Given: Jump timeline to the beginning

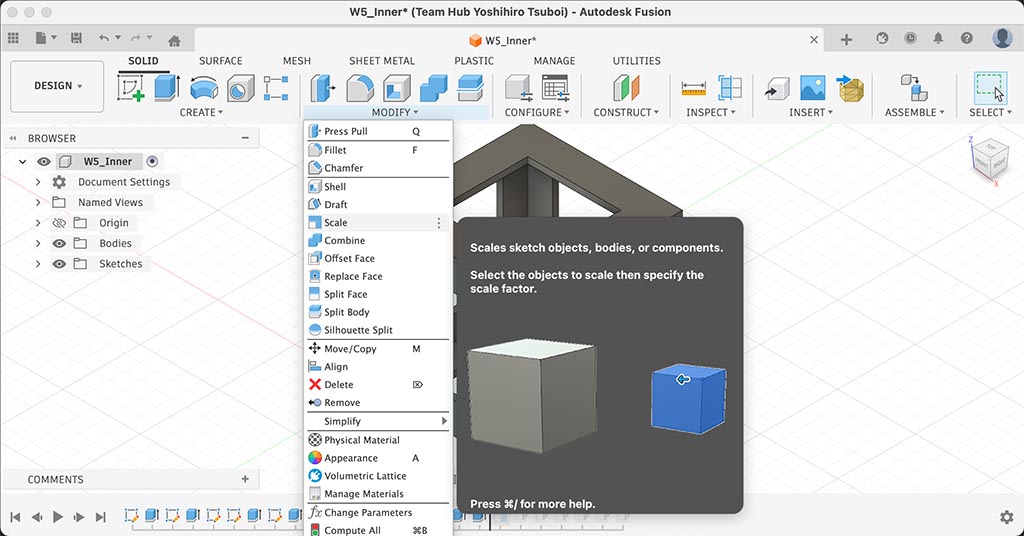Looking at the screenshot, I should pos(16,517).
